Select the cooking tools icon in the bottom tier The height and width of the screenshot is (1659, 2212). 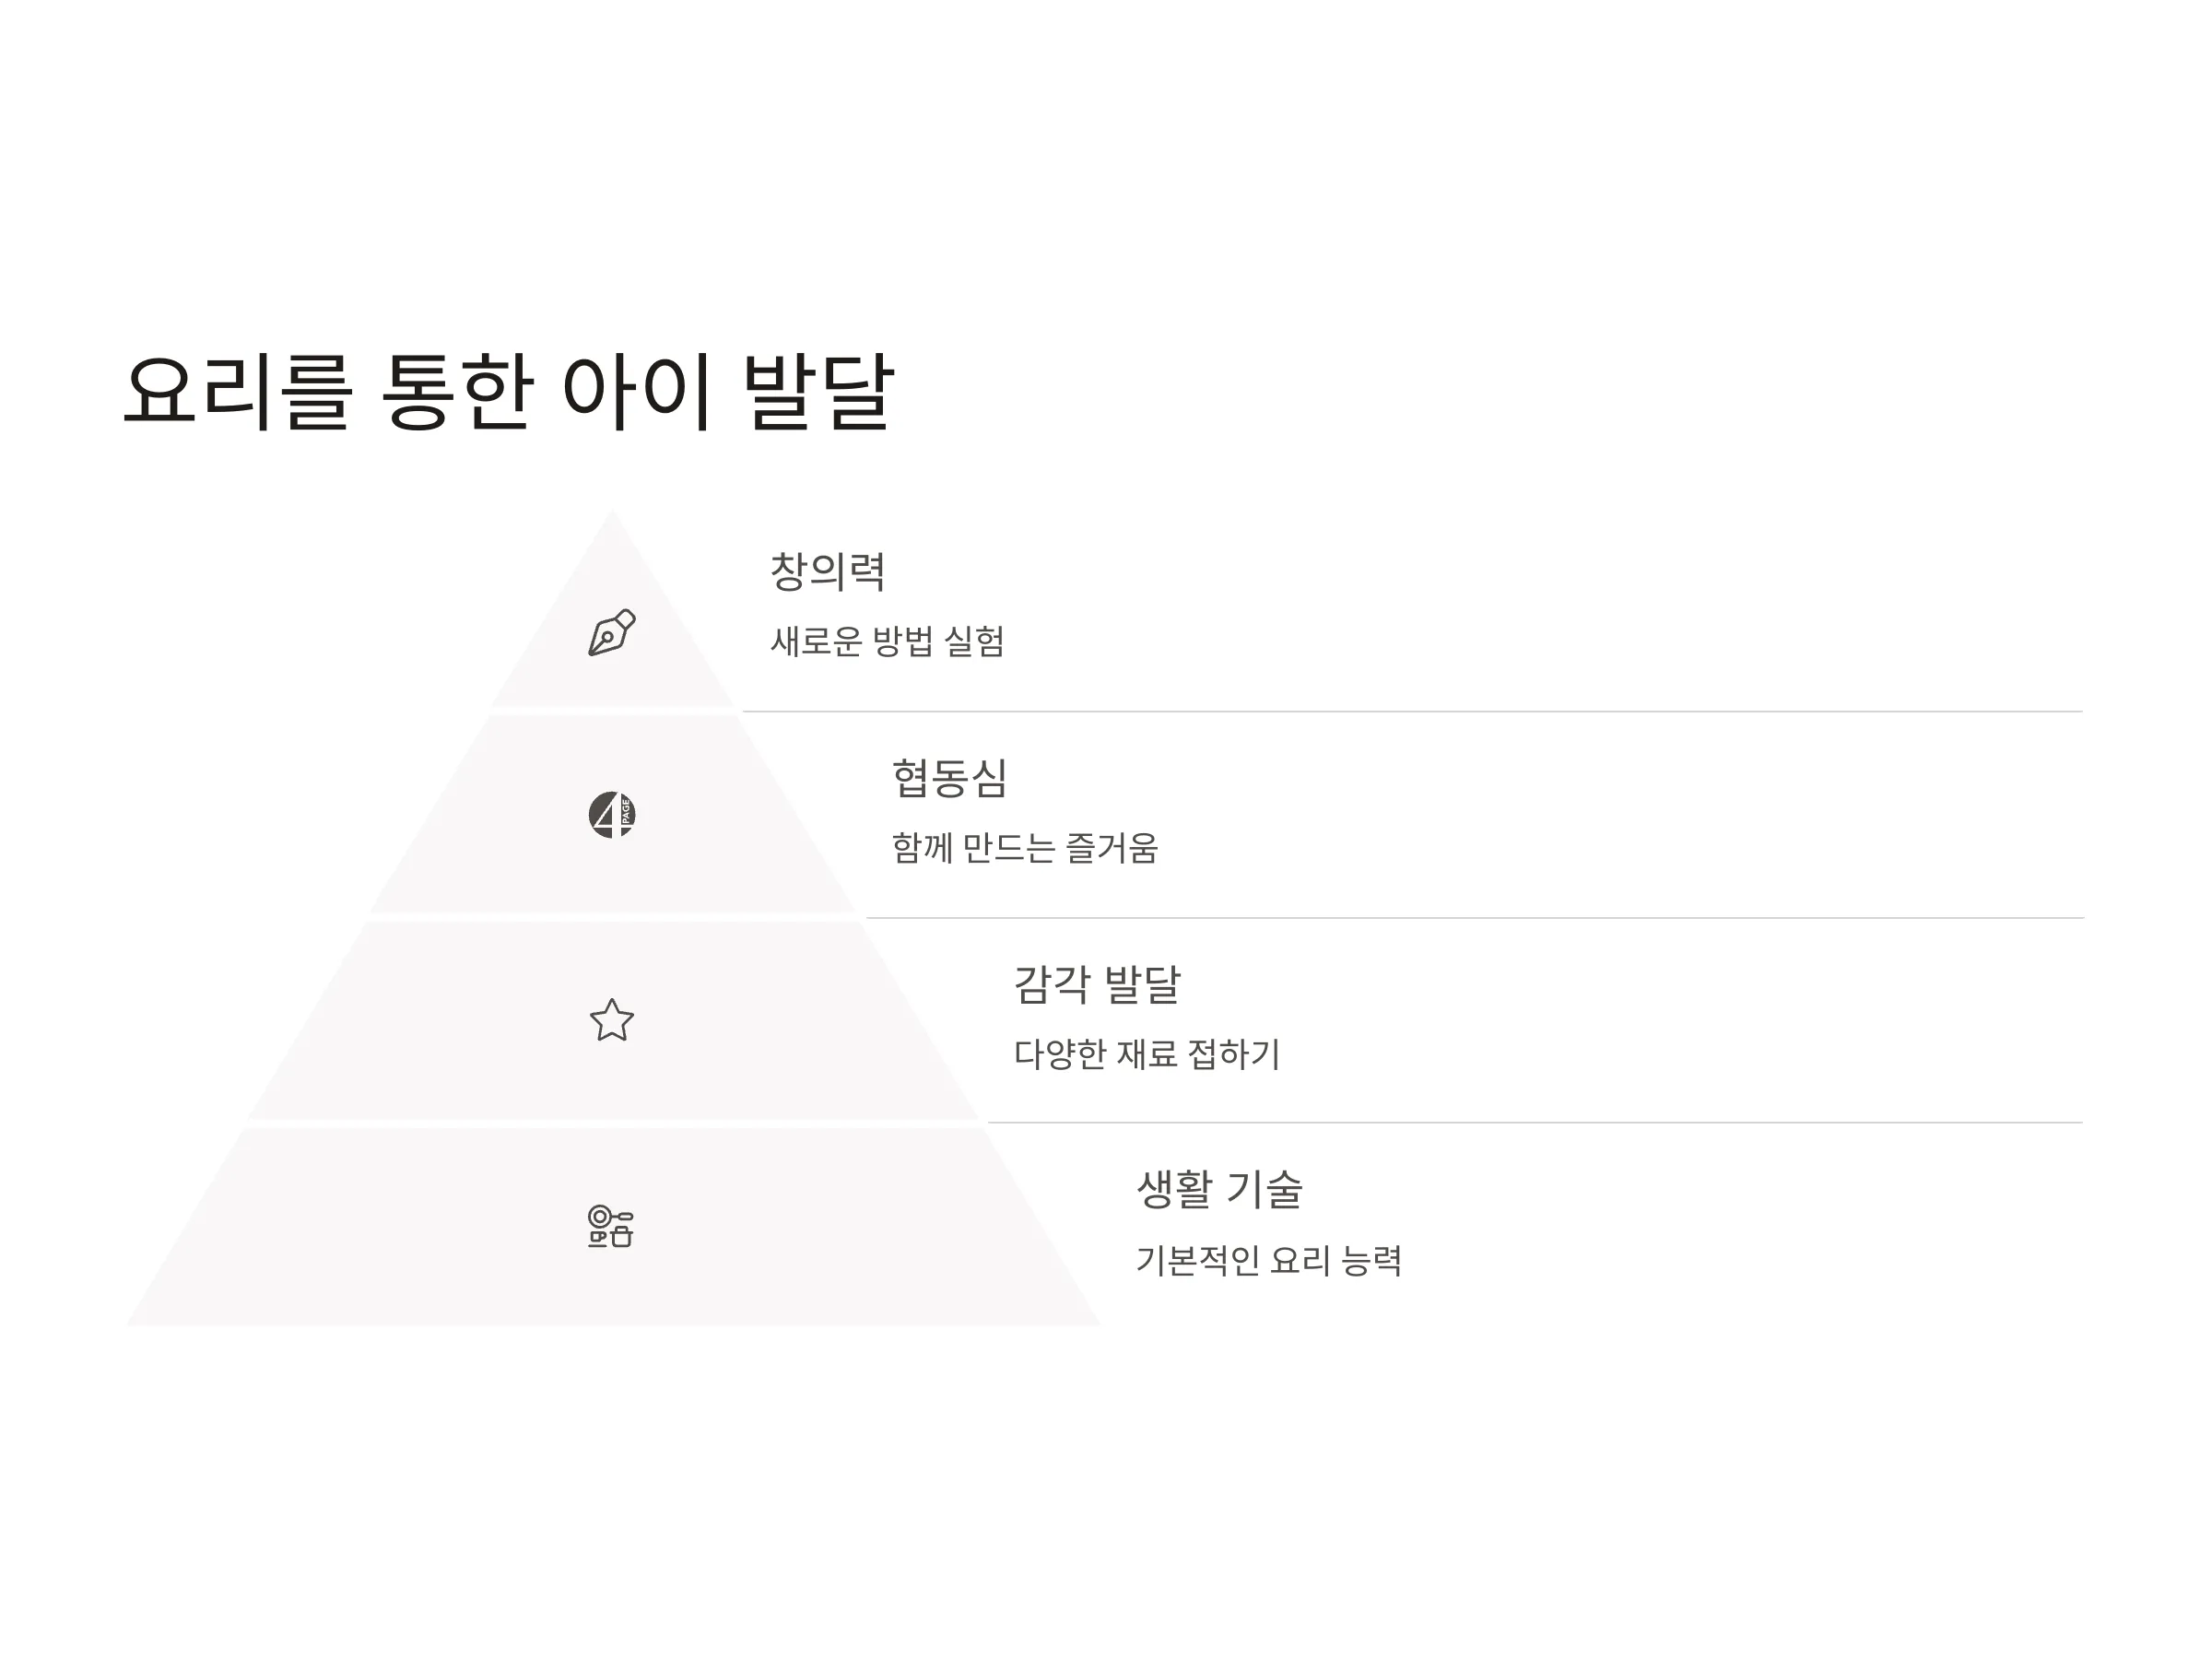(610, 1226)
